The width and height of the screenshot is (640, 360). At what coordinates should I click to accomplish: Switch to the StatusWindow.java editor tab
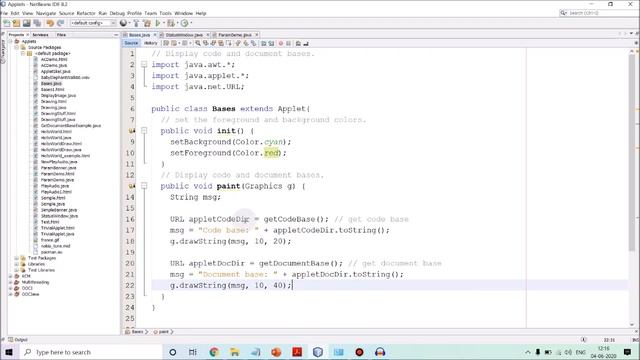click(x=184, y=35)
